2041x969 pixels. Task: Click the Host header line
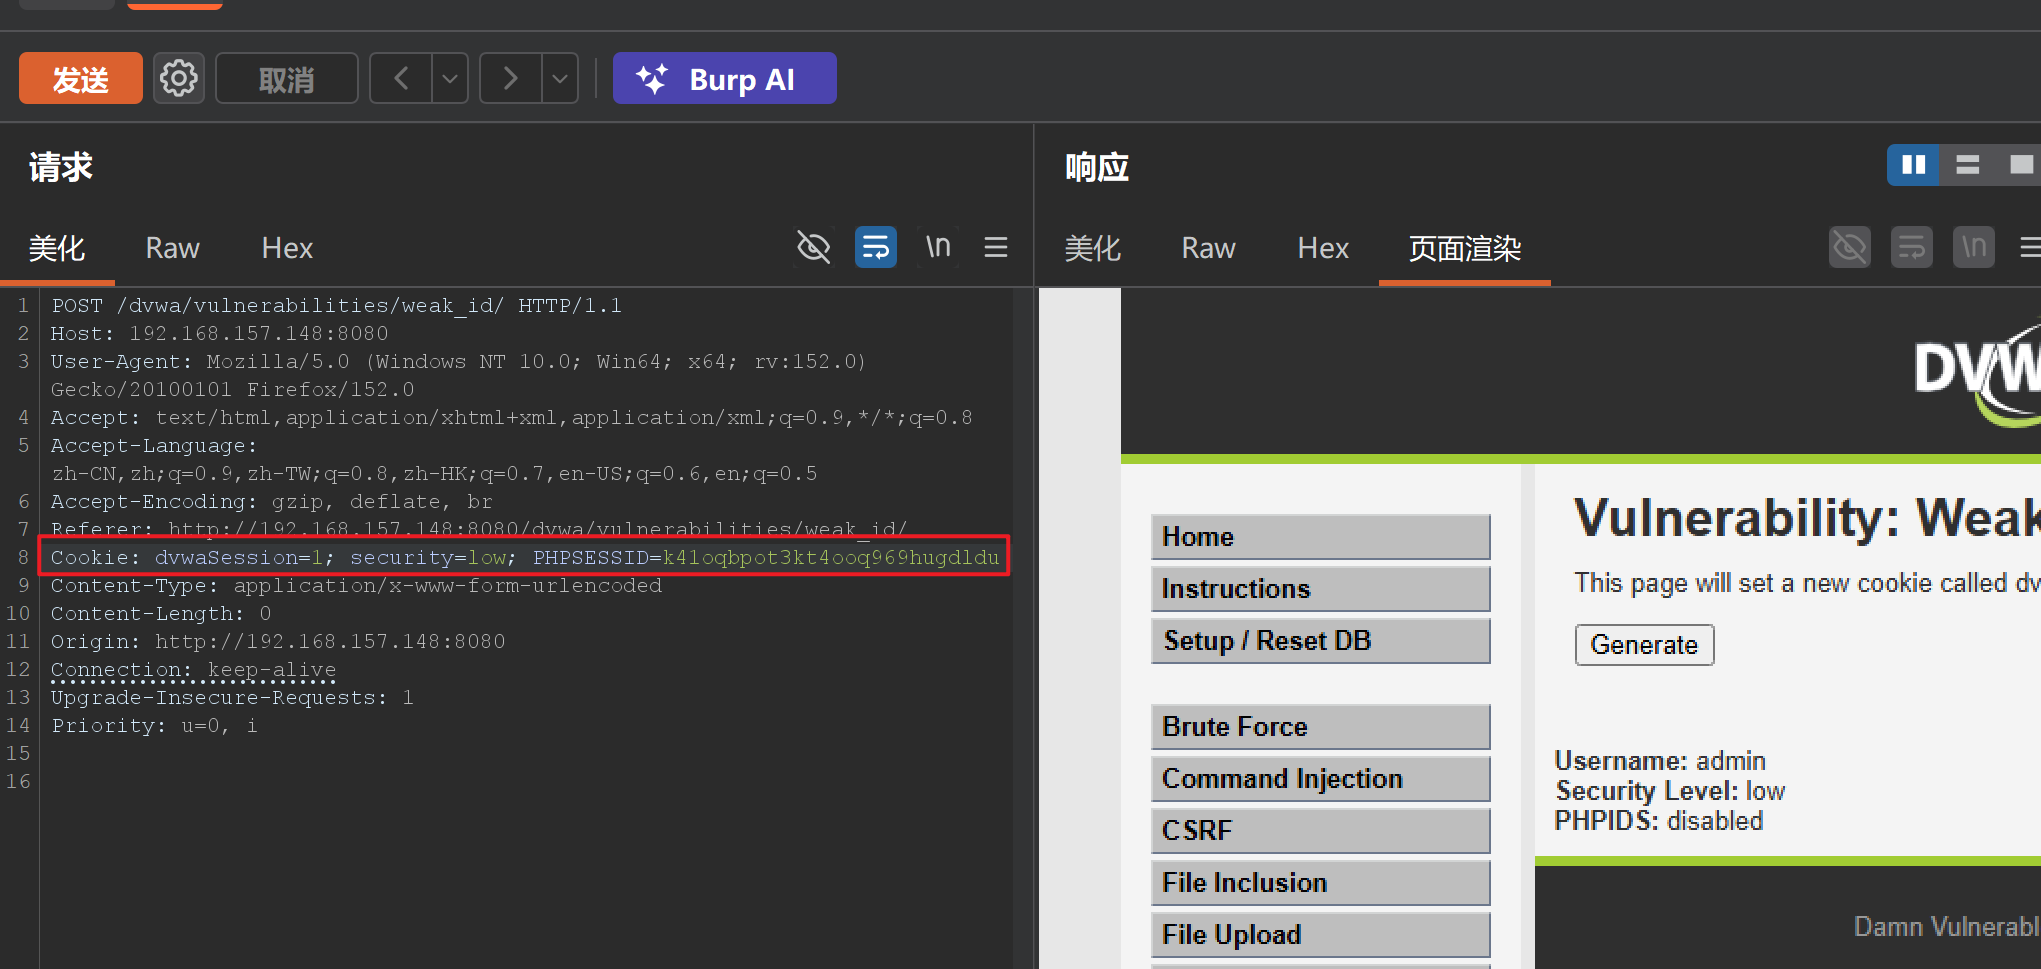click(220, 333)
